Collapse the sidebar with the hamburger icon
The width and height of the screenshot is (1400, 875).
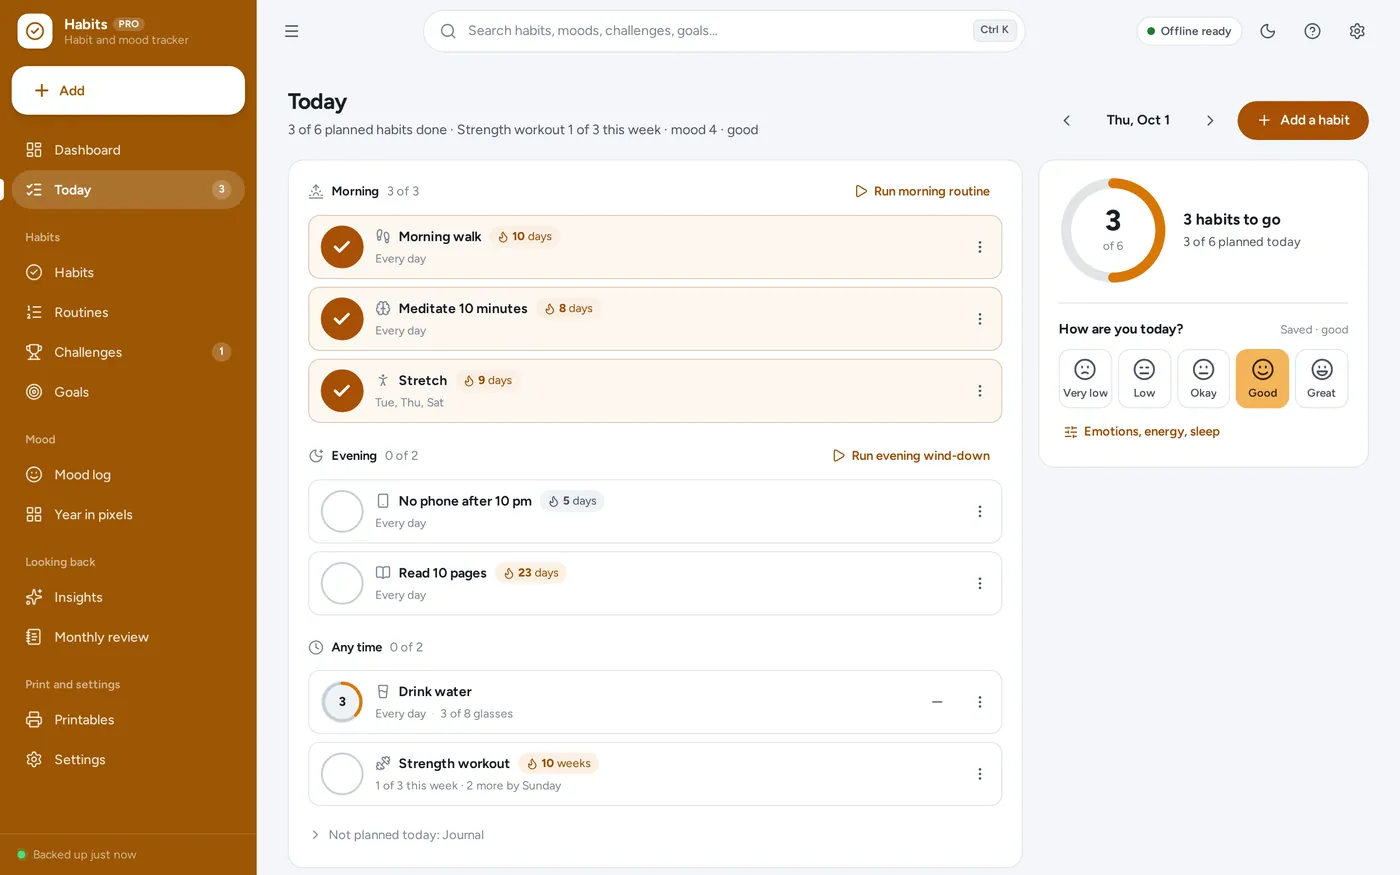pos(292,31)
